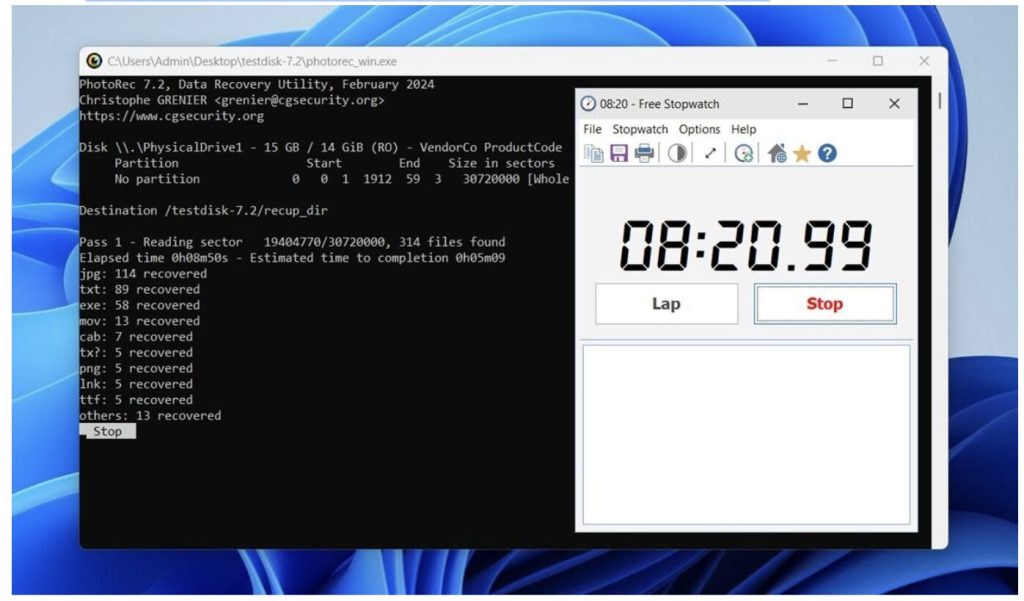1024x601 pixels.
Task: Open the Help menu in Free Stopwatch
Action: 743,129
